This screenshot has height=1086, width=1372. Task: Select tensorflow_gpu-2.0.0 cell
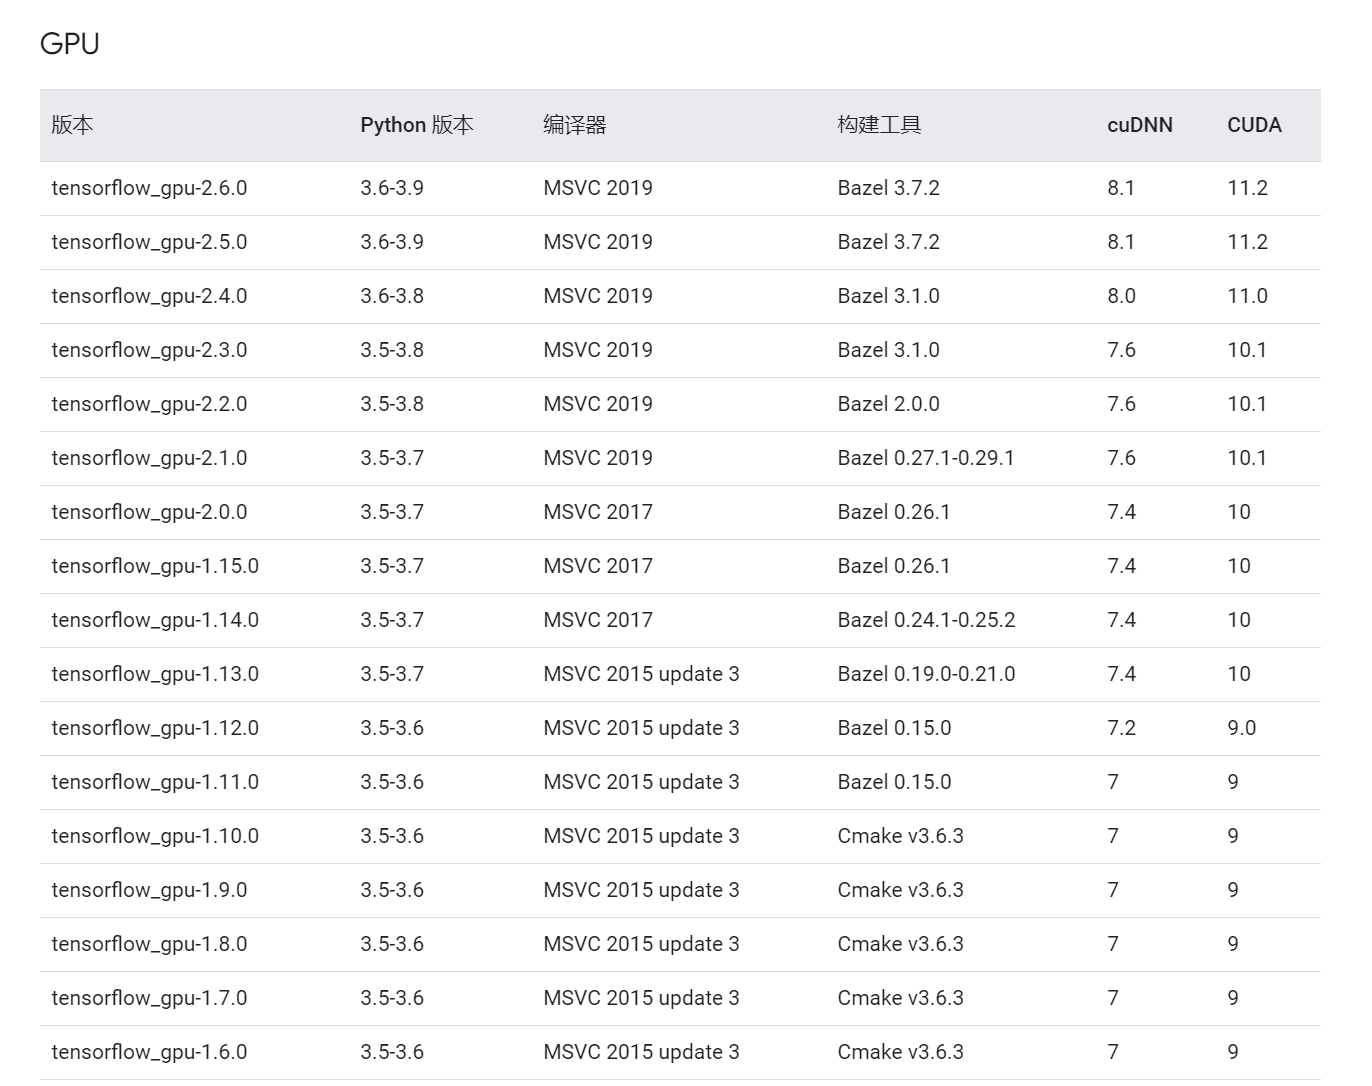click(x=149, y=512)
